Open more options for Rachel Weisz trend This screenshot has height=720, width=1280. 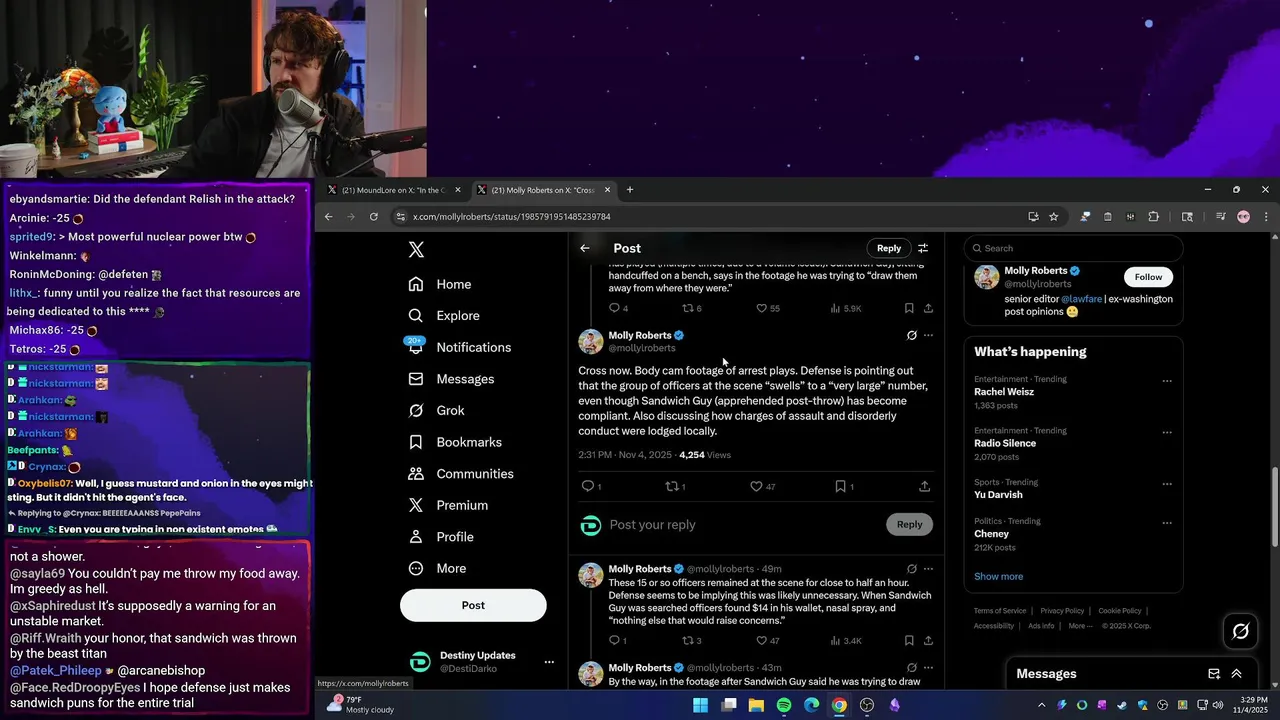coord(1167,381)
